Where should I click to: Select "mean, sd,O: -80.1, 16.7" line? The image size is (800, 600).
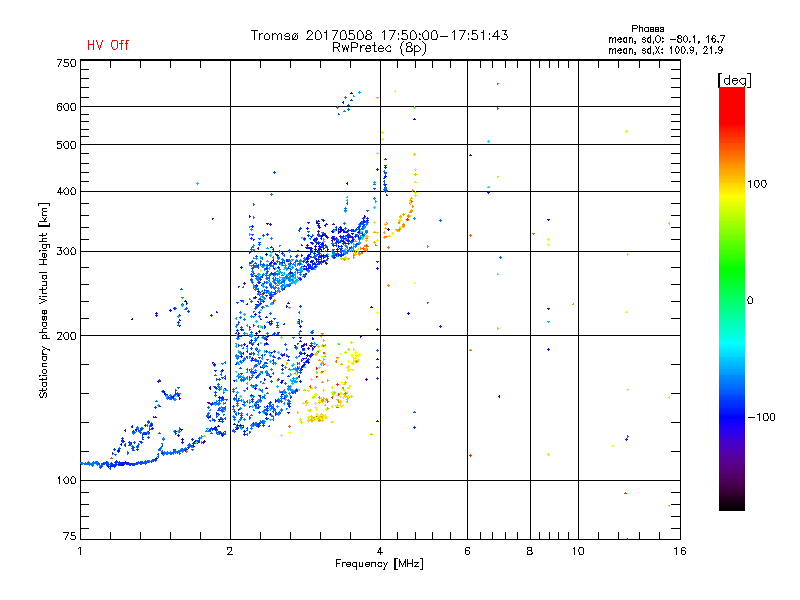[666, 39]
